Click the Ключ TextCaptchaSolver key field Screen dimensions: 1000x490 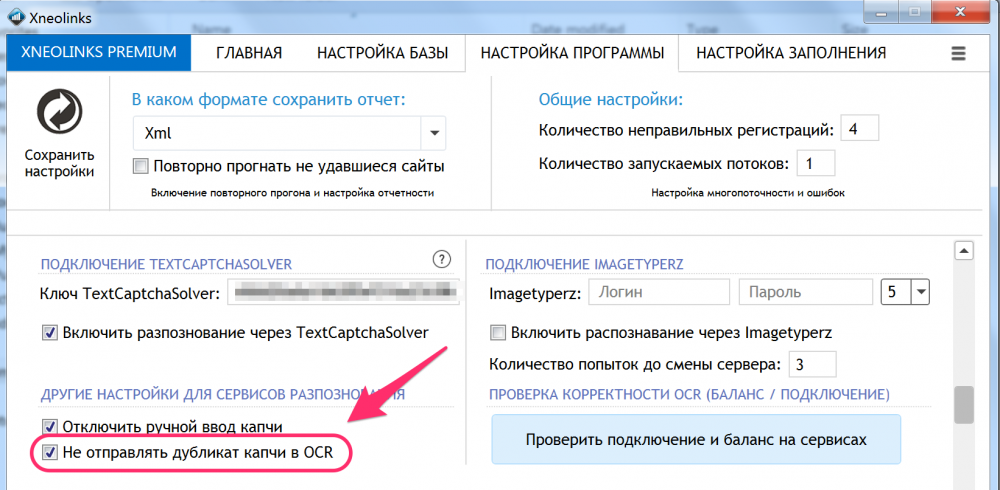345,293
